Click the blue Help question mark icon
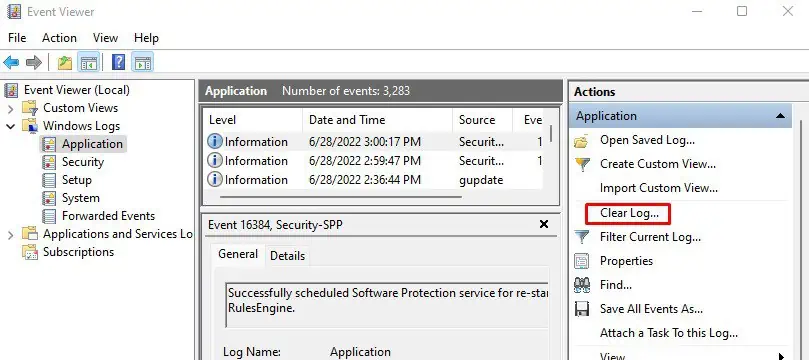The height and width of the screenshot is (360, 809). tap(118, 63)
